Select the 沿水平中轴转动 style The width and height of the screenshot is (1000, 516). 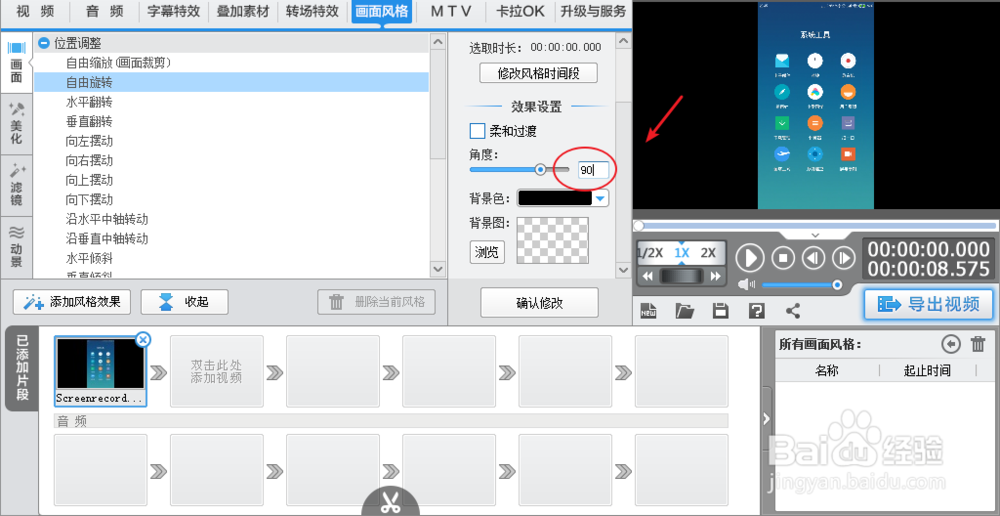coord(231,219)
